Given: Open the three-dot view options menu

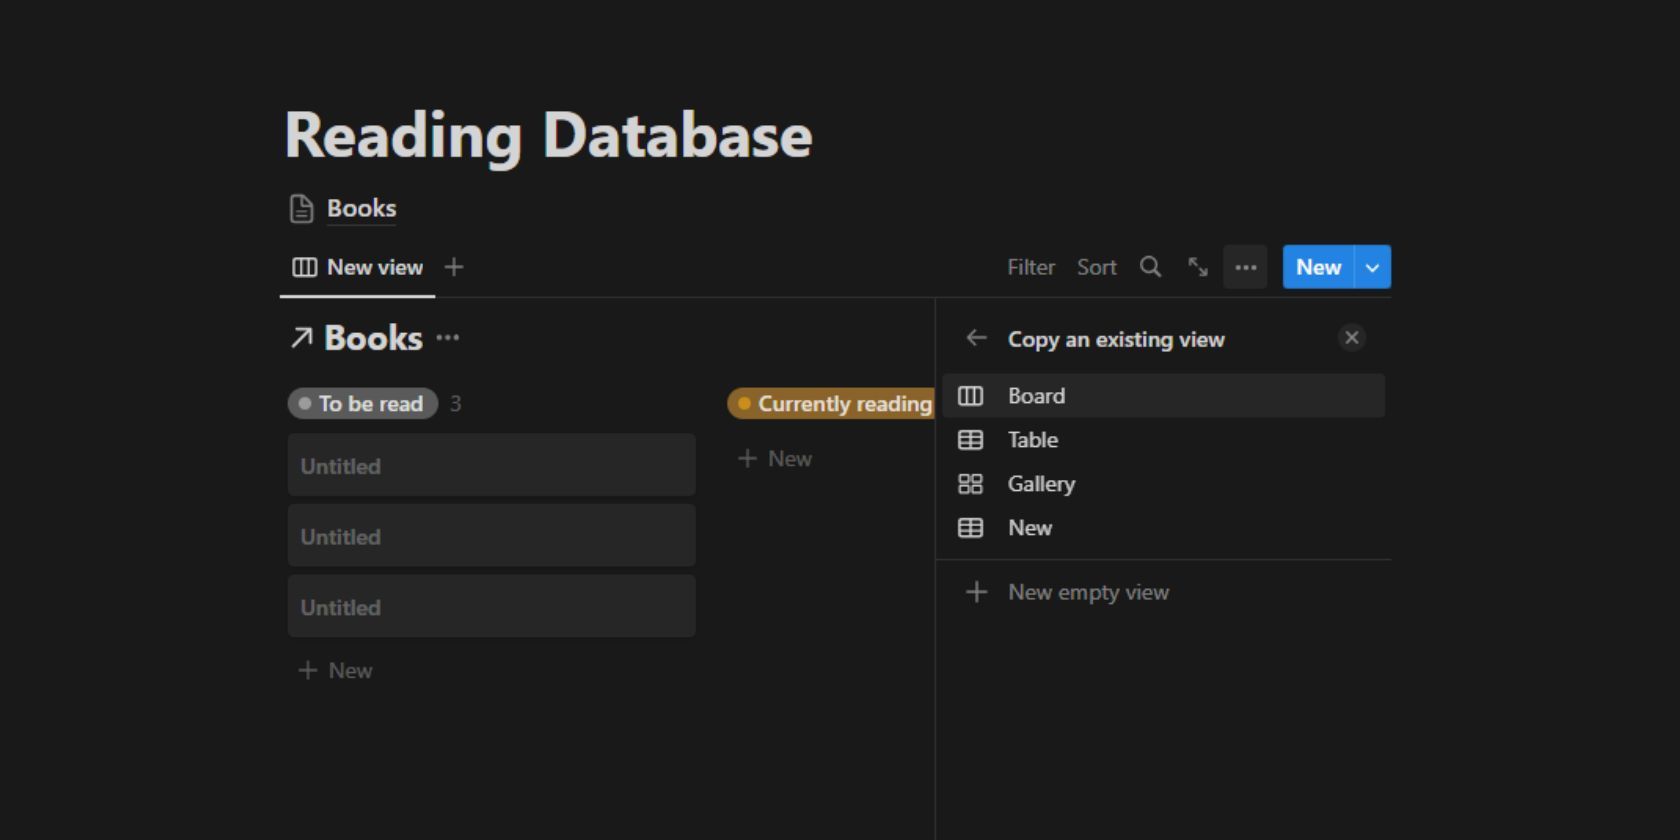Looking at the screenshot, I should pos(1245,267).
